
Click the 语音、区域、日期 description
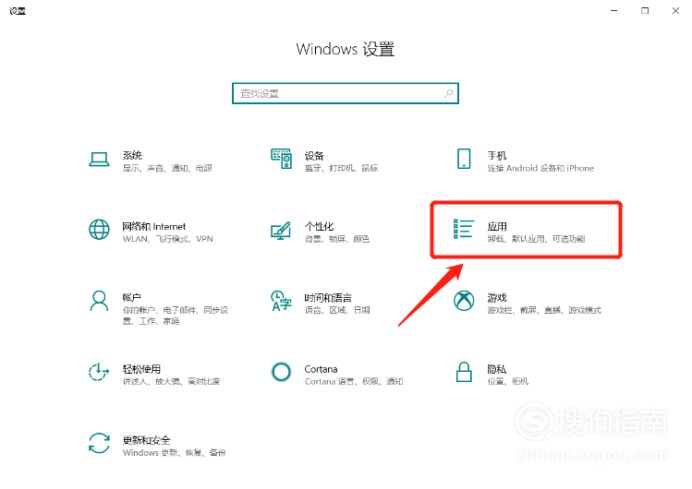pyautogui.click(x=337, y=310)
